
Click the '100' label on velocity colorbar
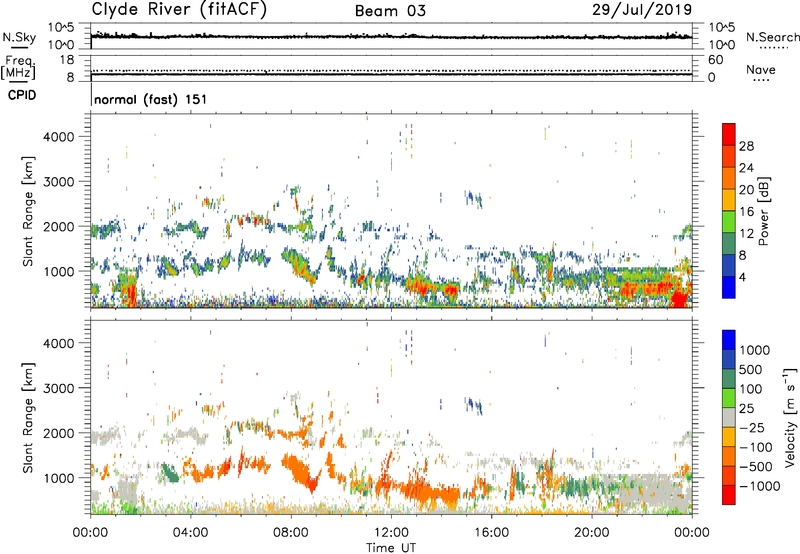coord(750,389)
